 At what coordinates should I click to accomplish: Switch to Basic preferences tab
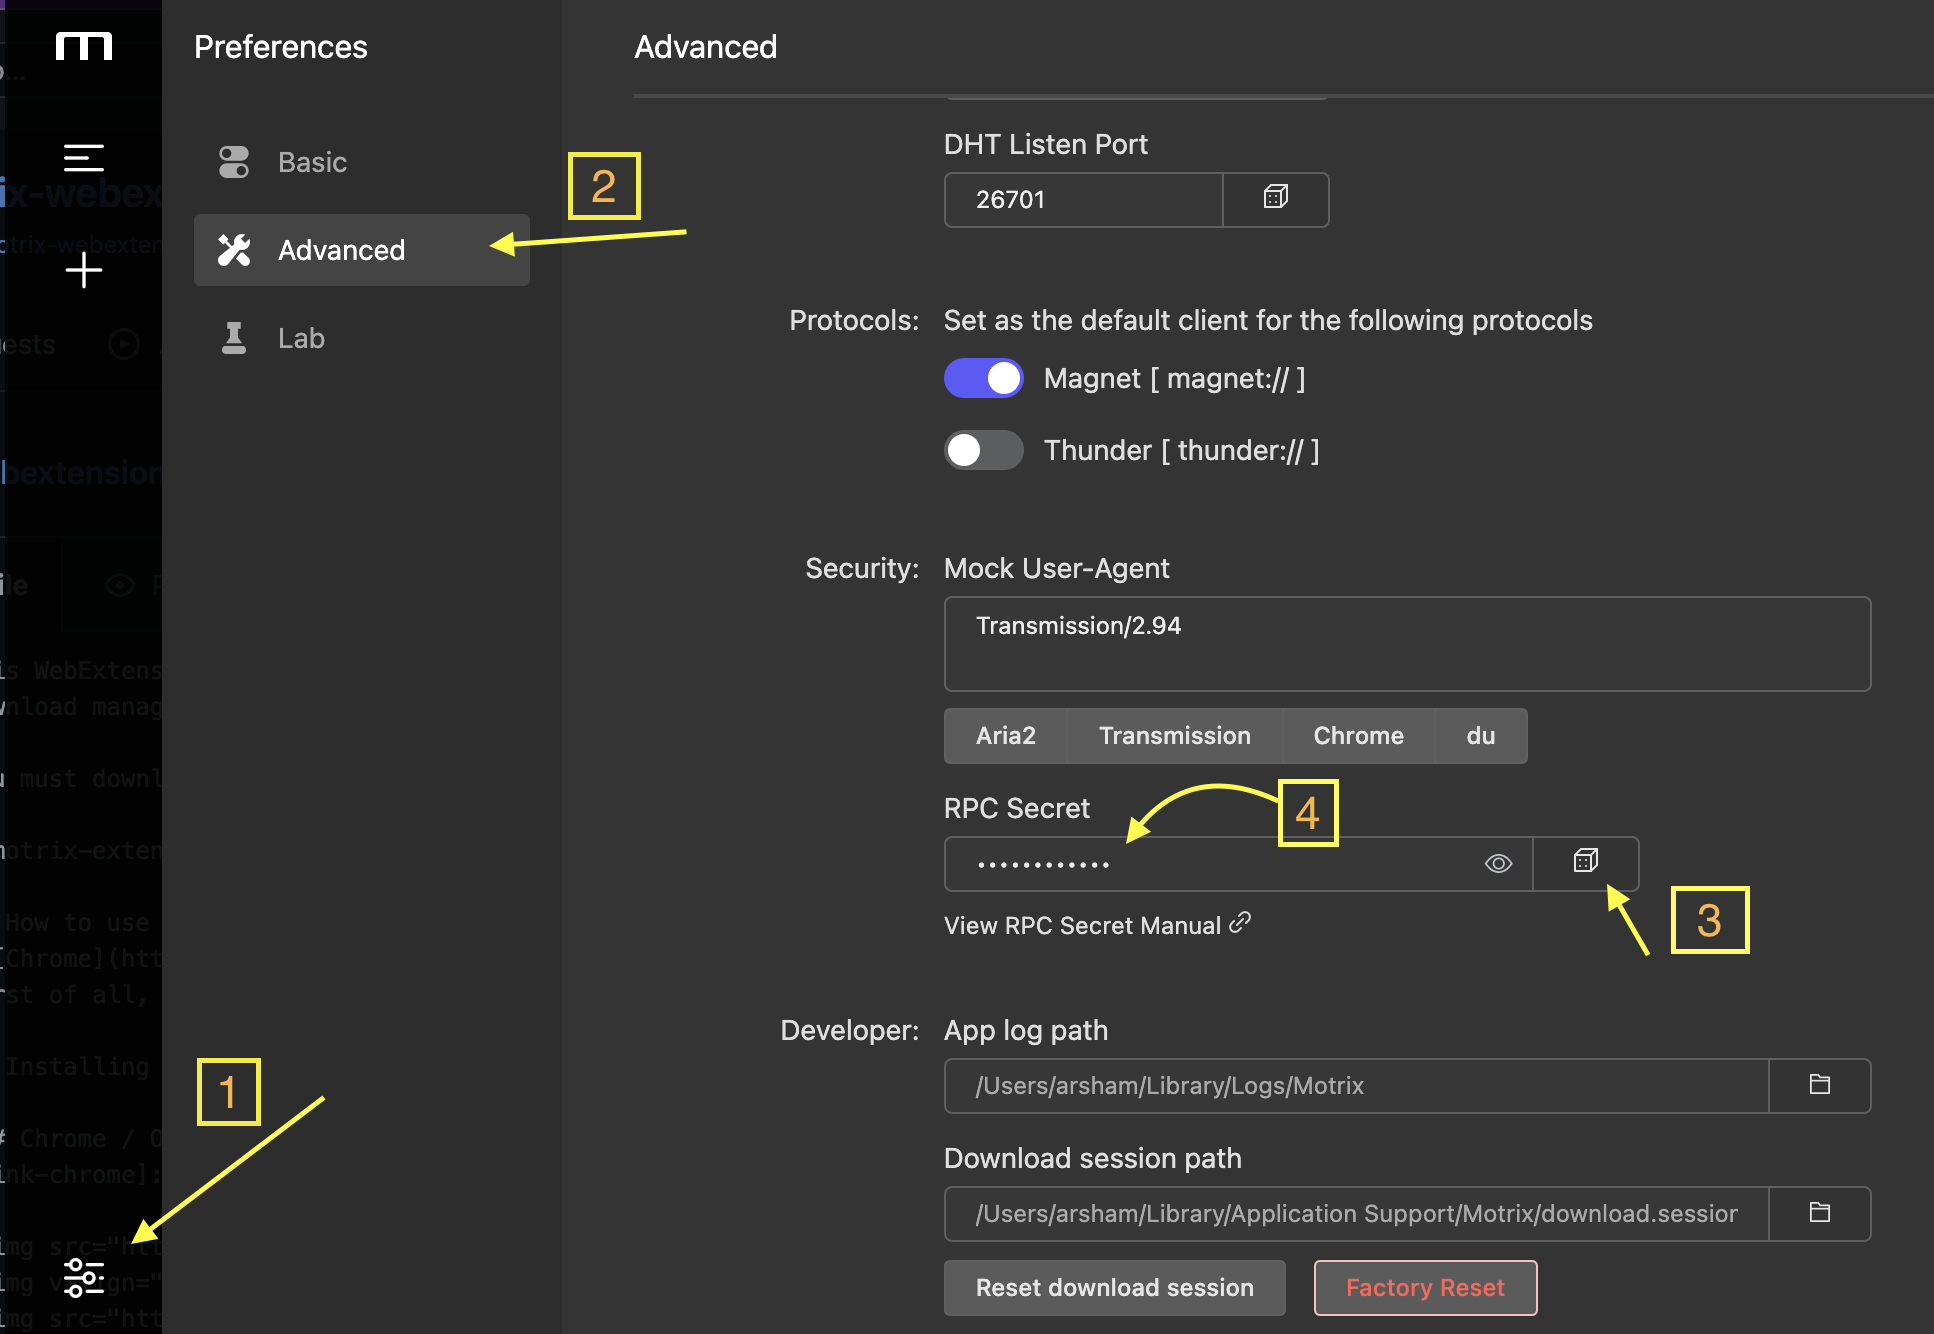(312, 162)
